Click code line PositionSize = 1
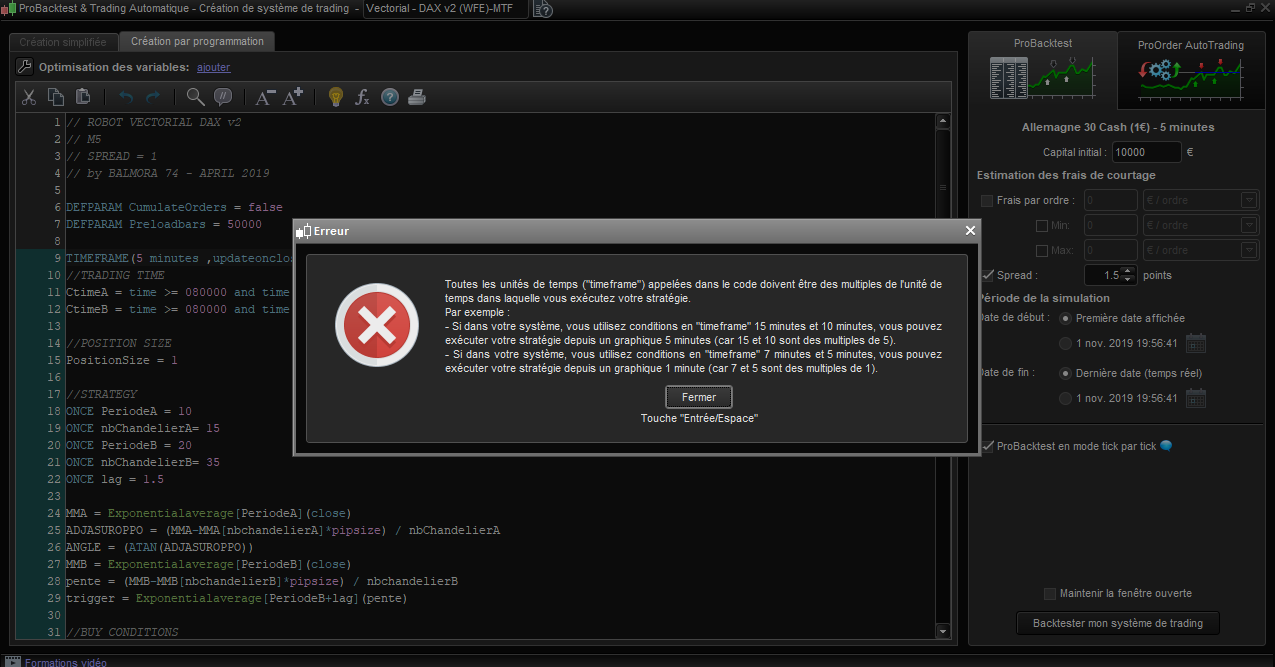 pyautogui.click(x=121, y=360)
